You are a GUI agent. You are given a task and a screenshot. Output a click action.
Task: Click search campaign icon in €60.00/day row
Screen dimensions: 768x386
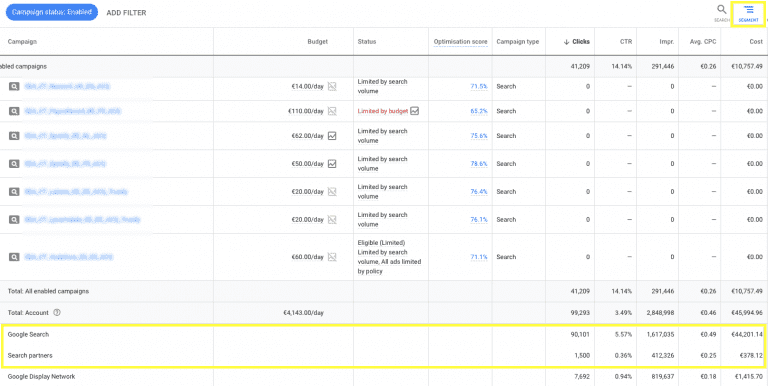point(15,257)
